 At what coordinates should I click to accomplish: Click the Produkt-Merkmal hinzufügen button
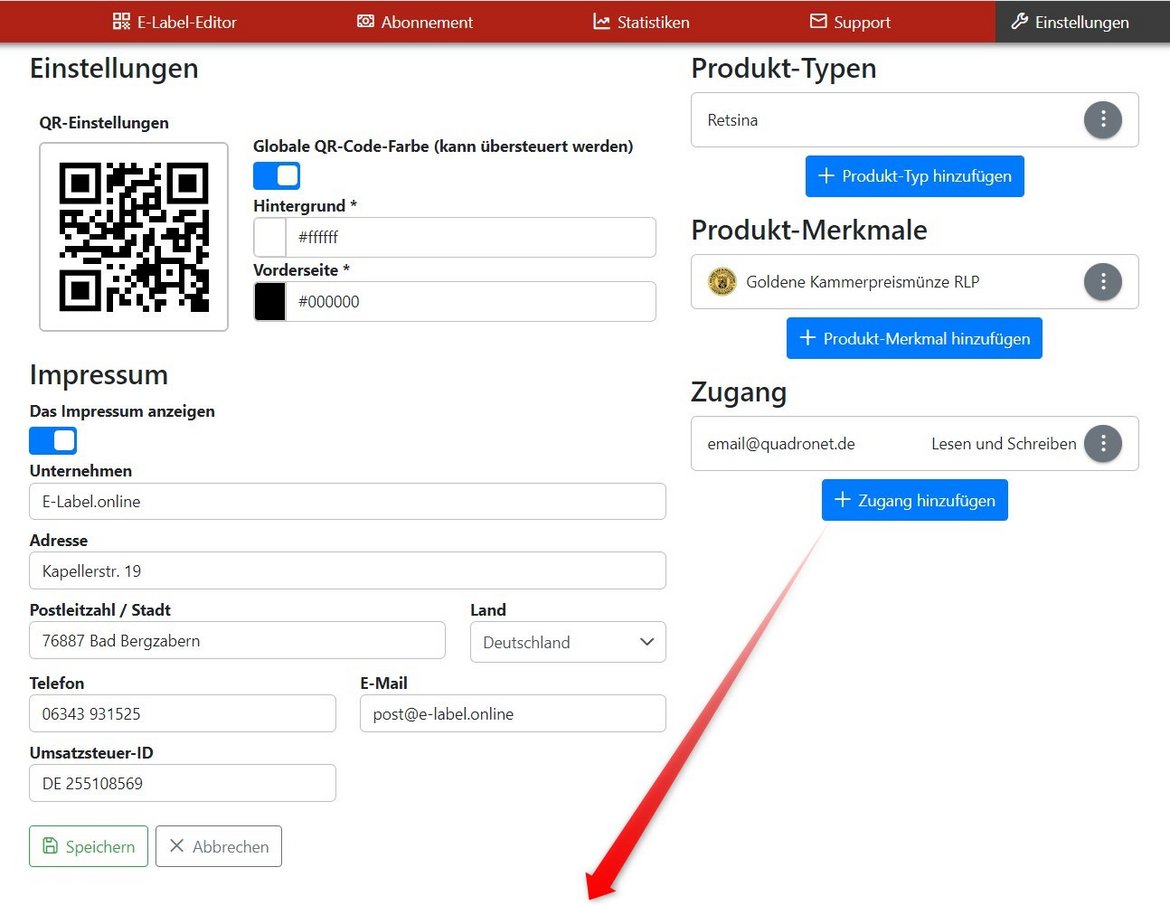[x=914, y=338]
